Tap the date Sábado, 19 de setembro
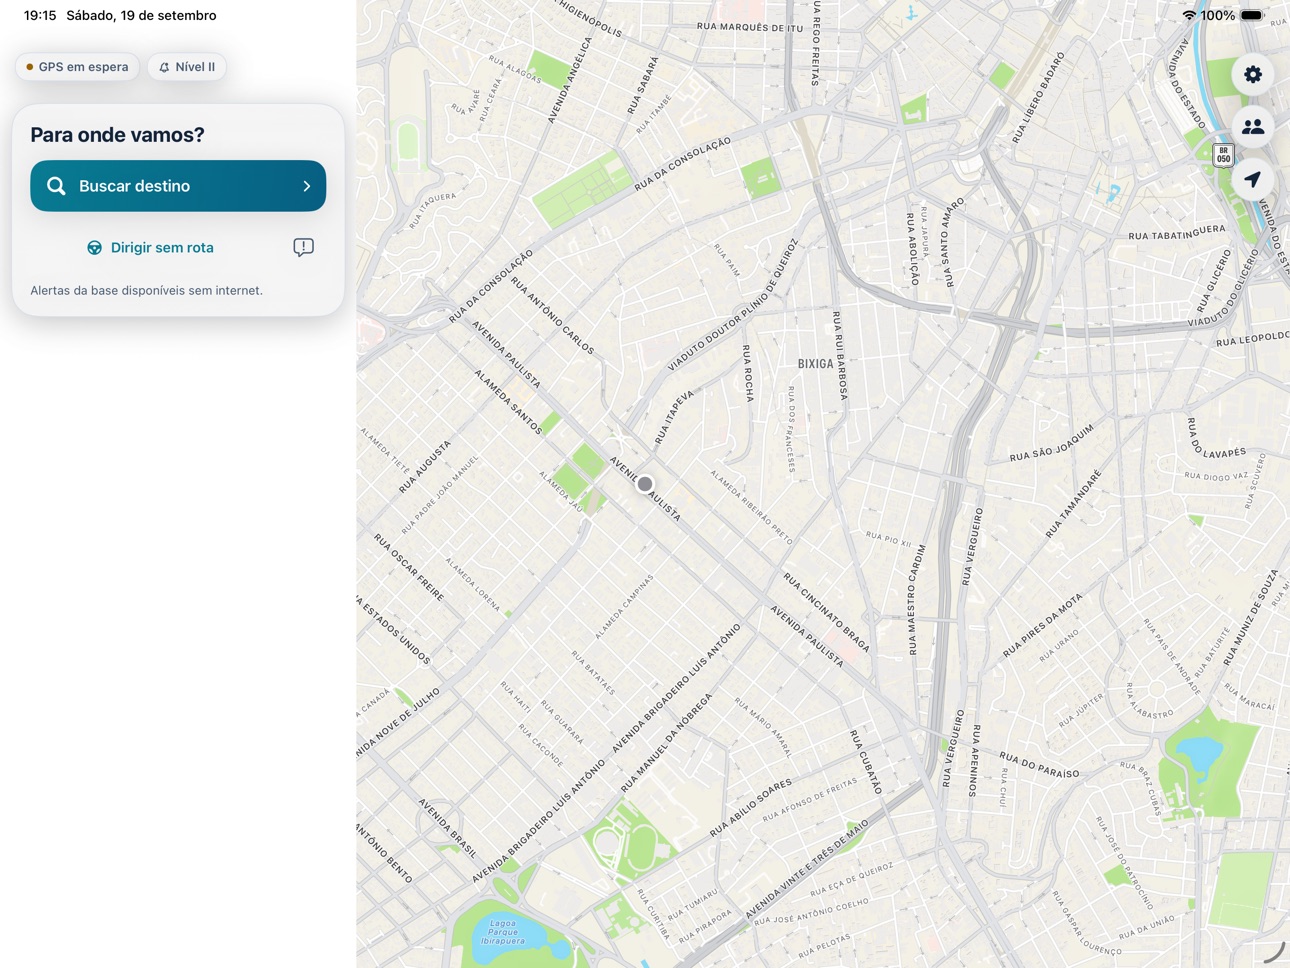This screenshot has width=1290, height=968. click(141, 15)
